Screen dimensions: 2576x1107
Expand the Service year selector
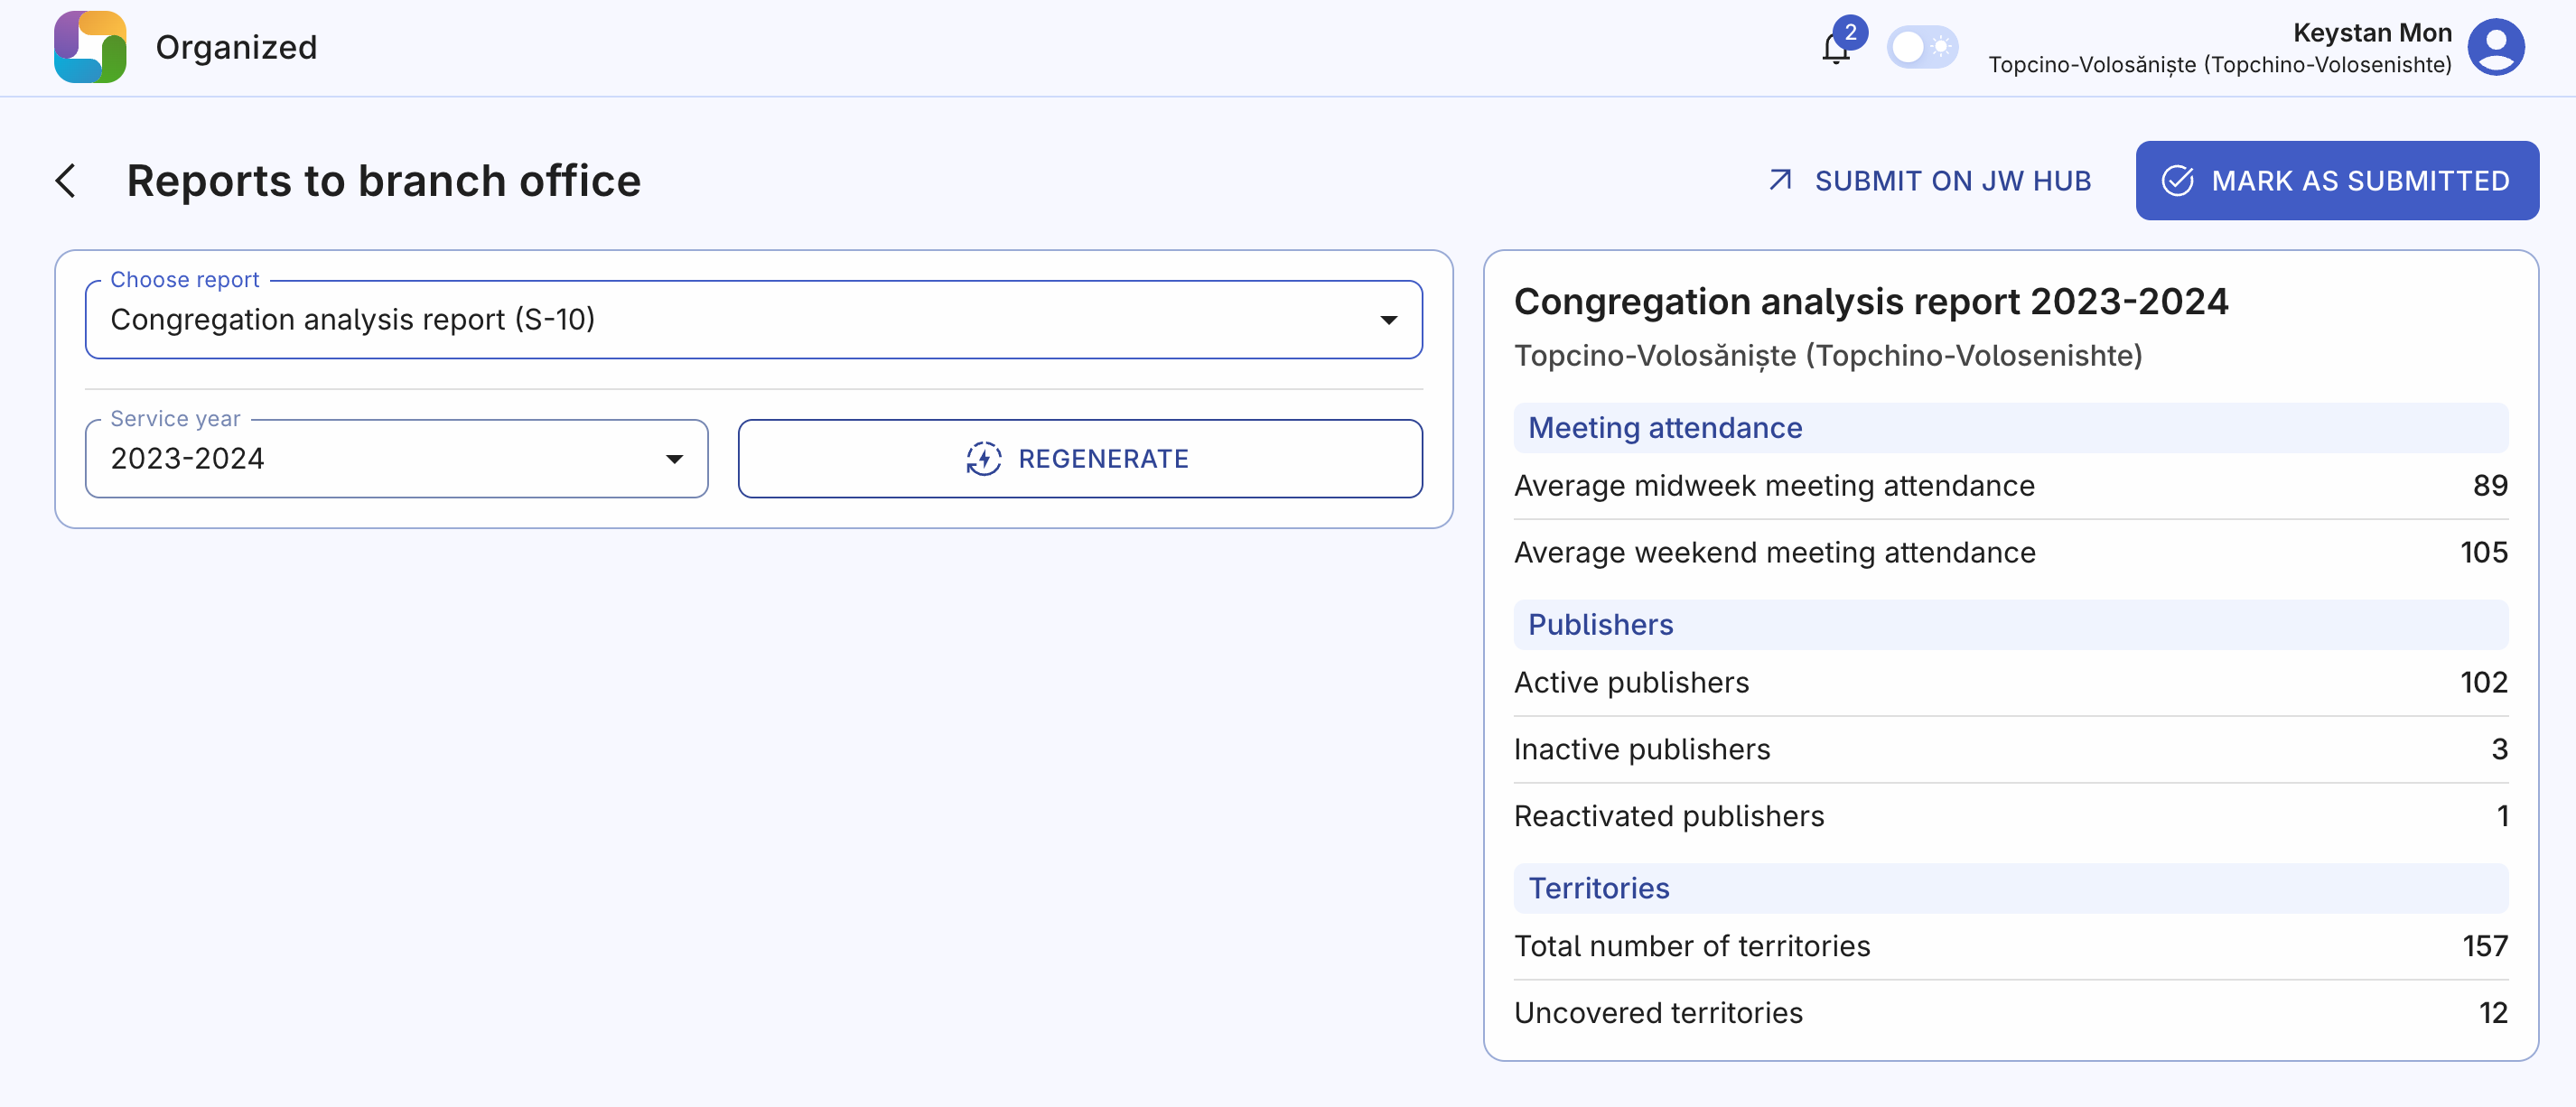point(396,459)
